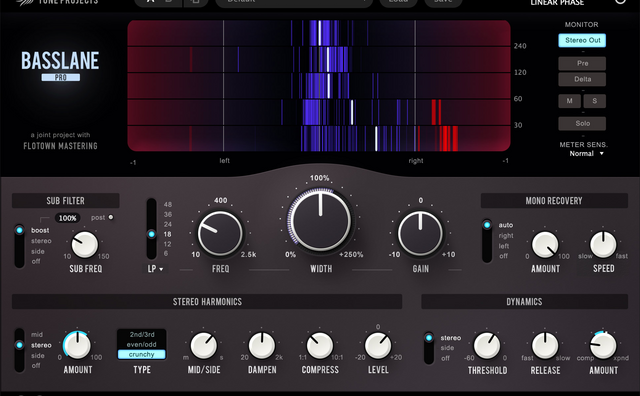Image resolution: width=640 pixels, height=396 pixels.
Task: Set Mono Recovery to right
Action: (506, 236)
